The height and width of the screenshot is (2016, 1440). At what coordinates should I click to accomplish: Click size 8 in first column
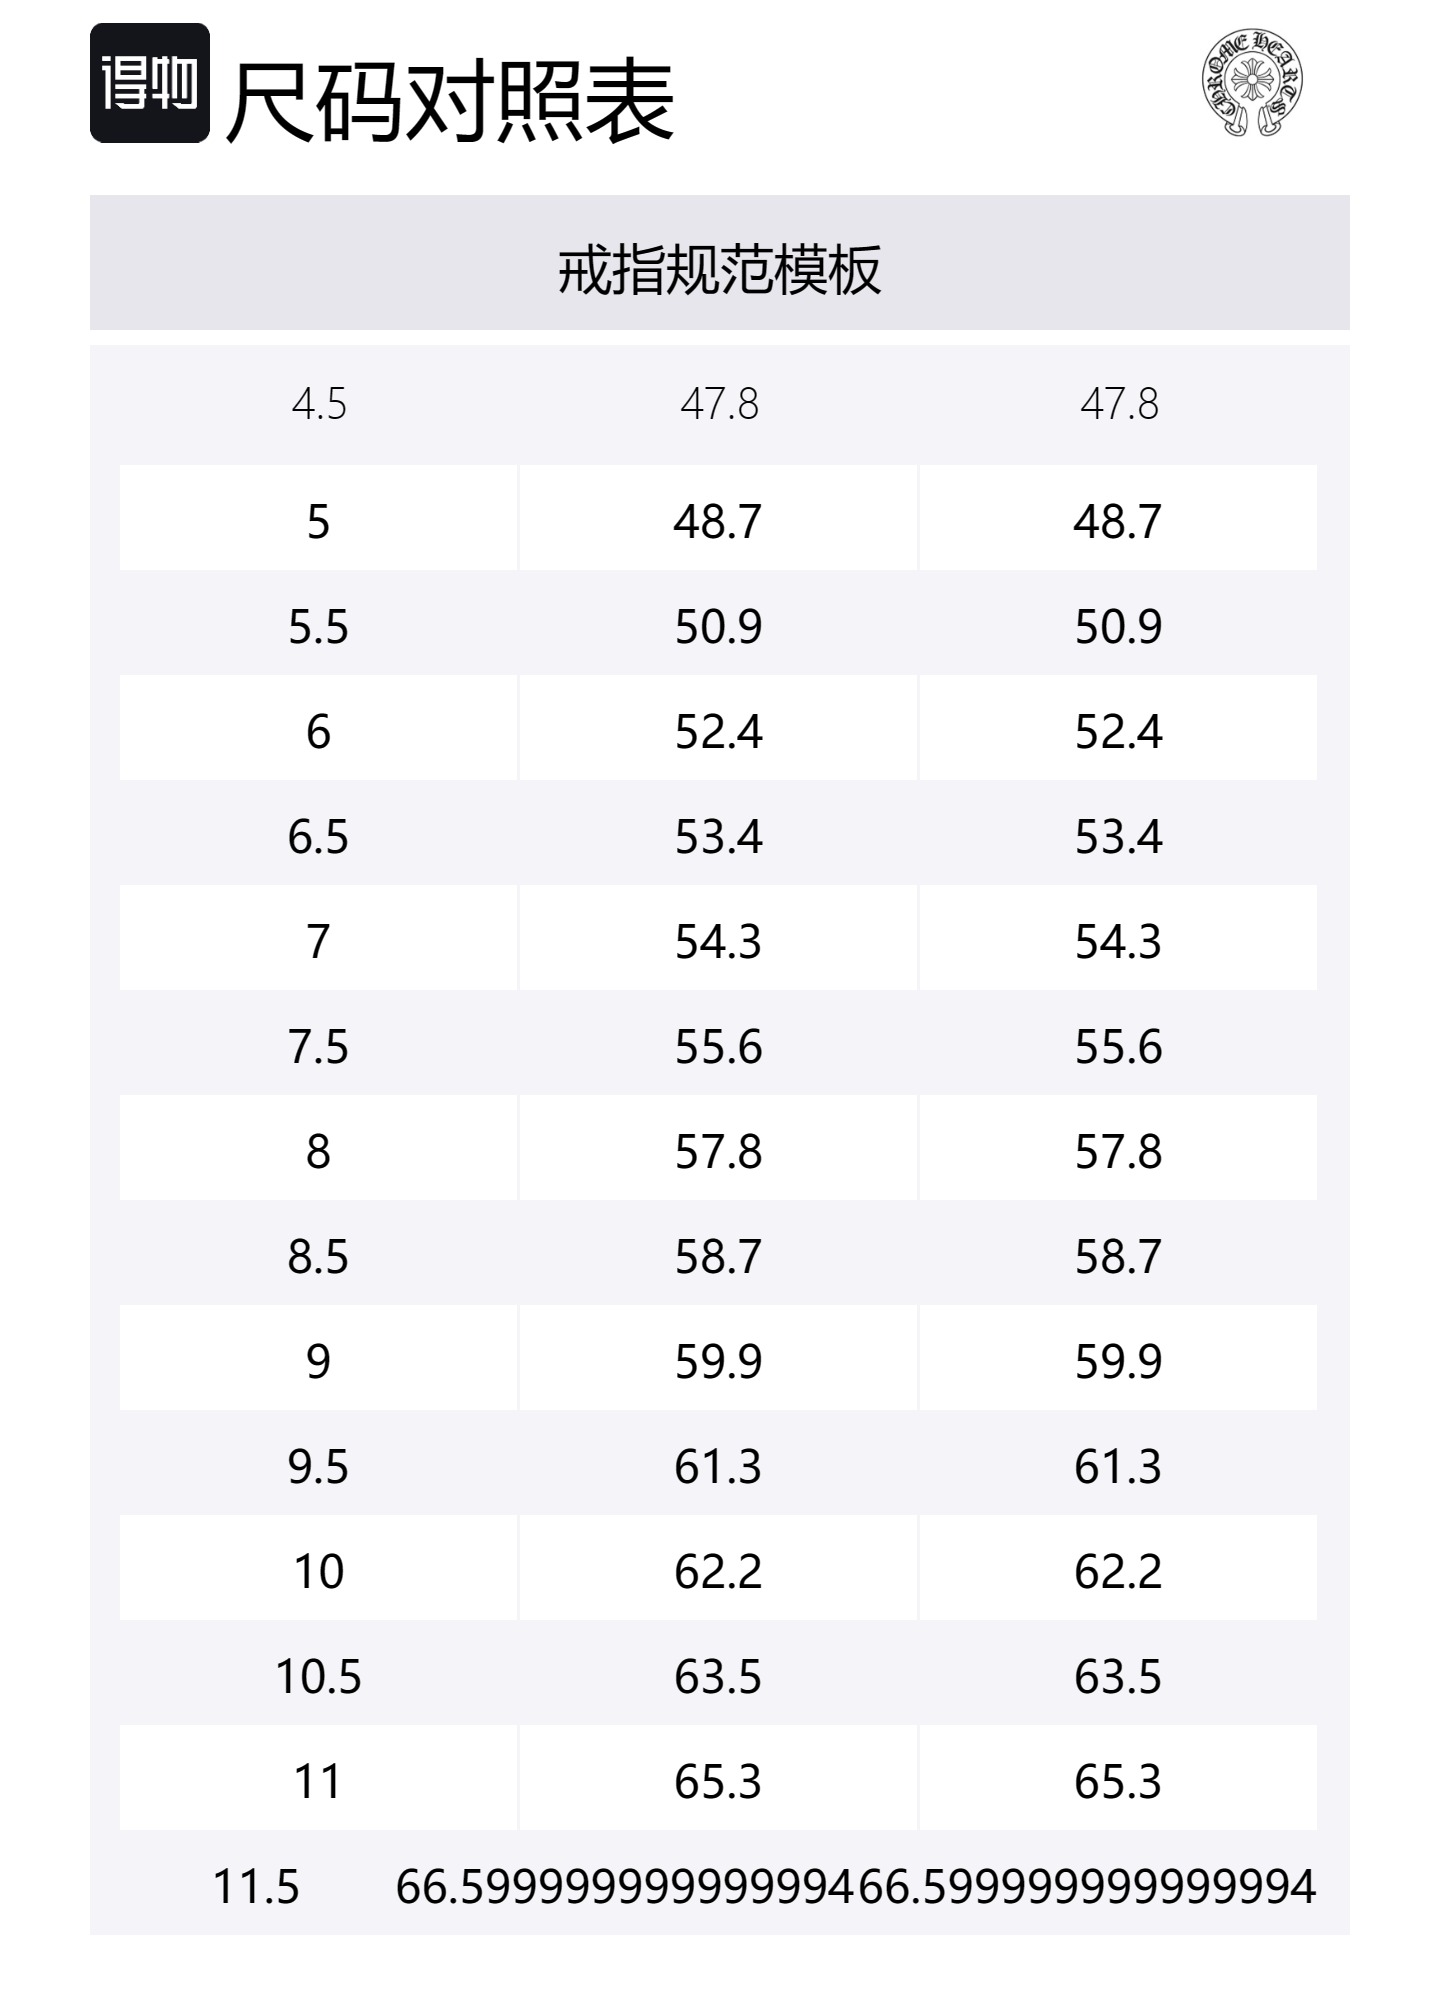318,1151
